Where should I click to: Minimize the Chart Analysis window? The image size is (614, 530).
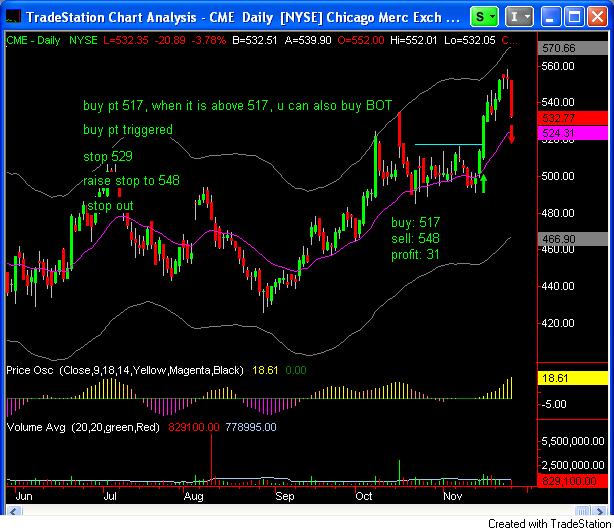[x=550, y=17]
